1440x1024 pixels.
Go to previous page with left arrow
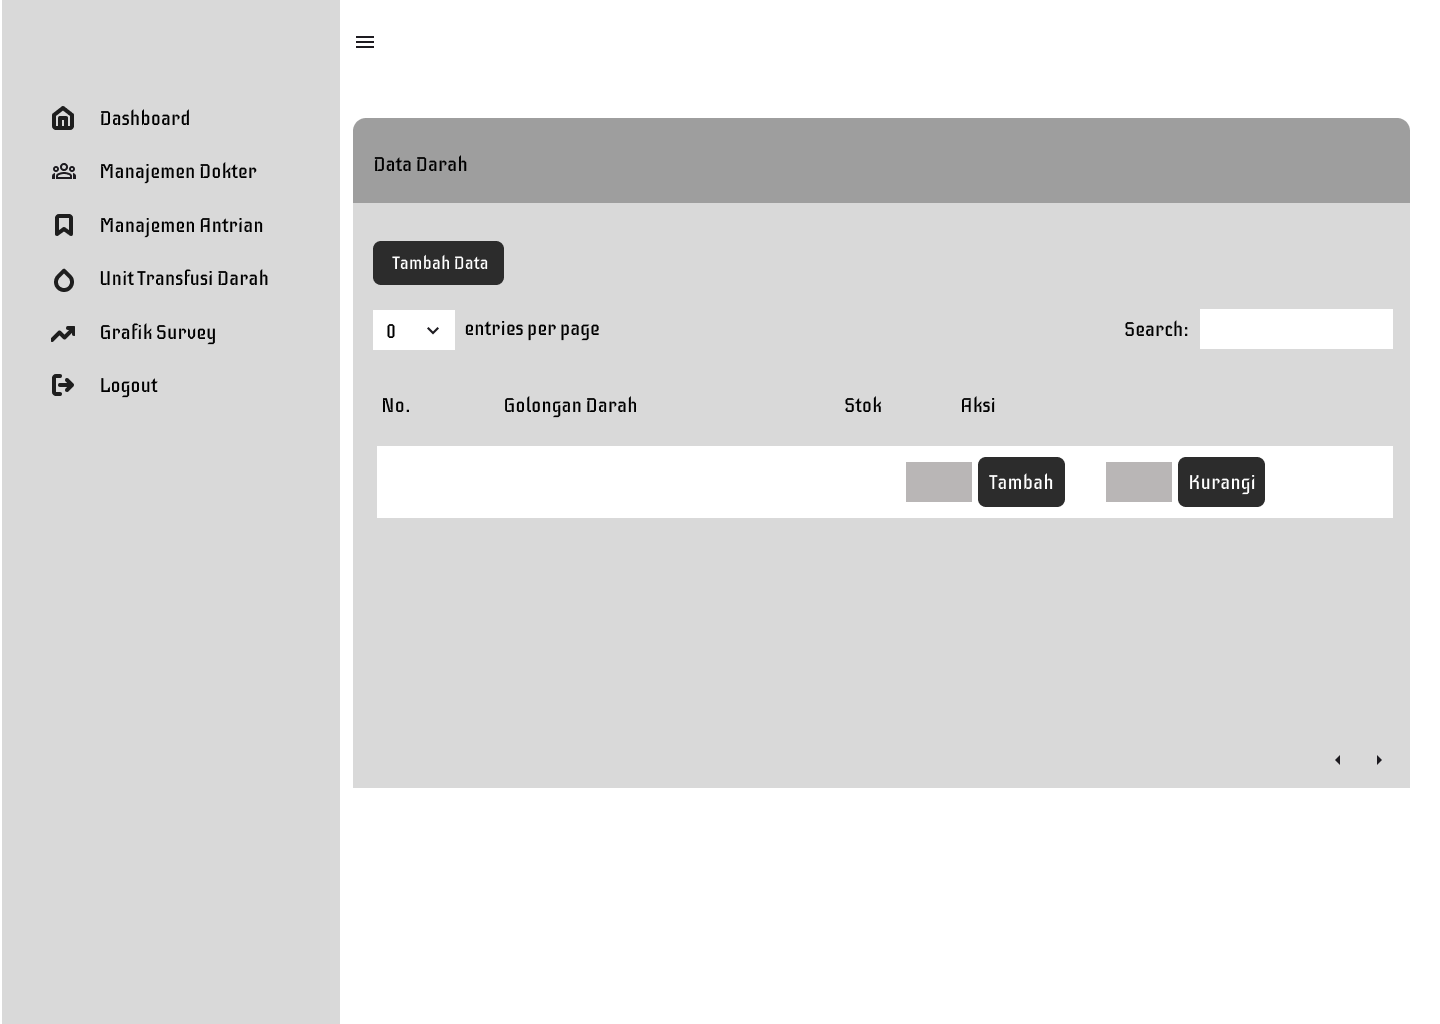point(1337,760)
